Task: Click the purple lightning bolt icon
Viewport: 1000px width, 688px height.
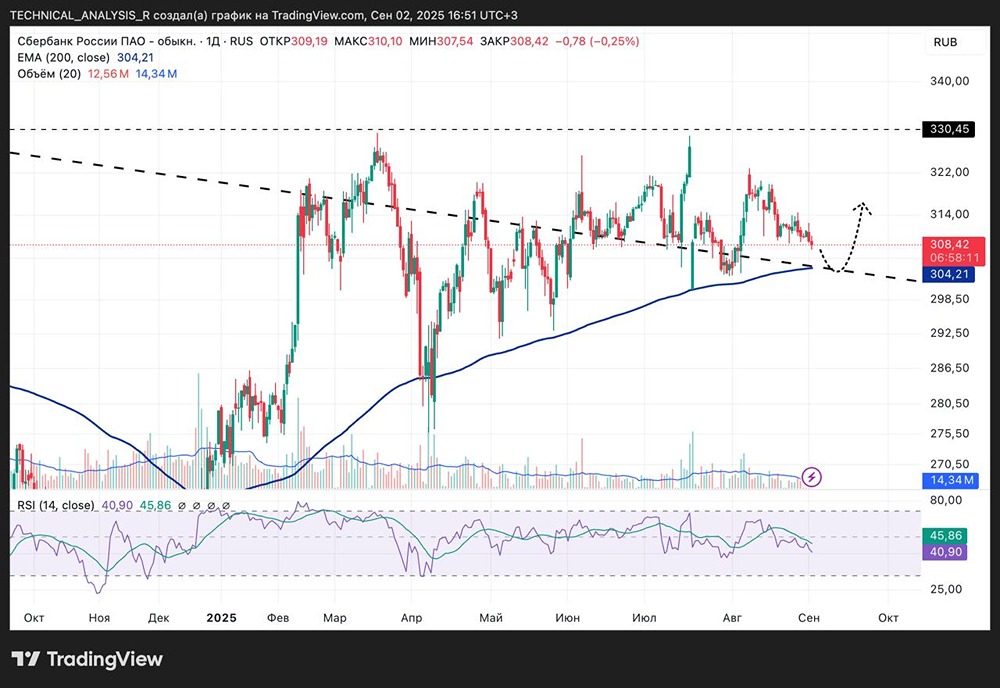Action: click(811, 476)
